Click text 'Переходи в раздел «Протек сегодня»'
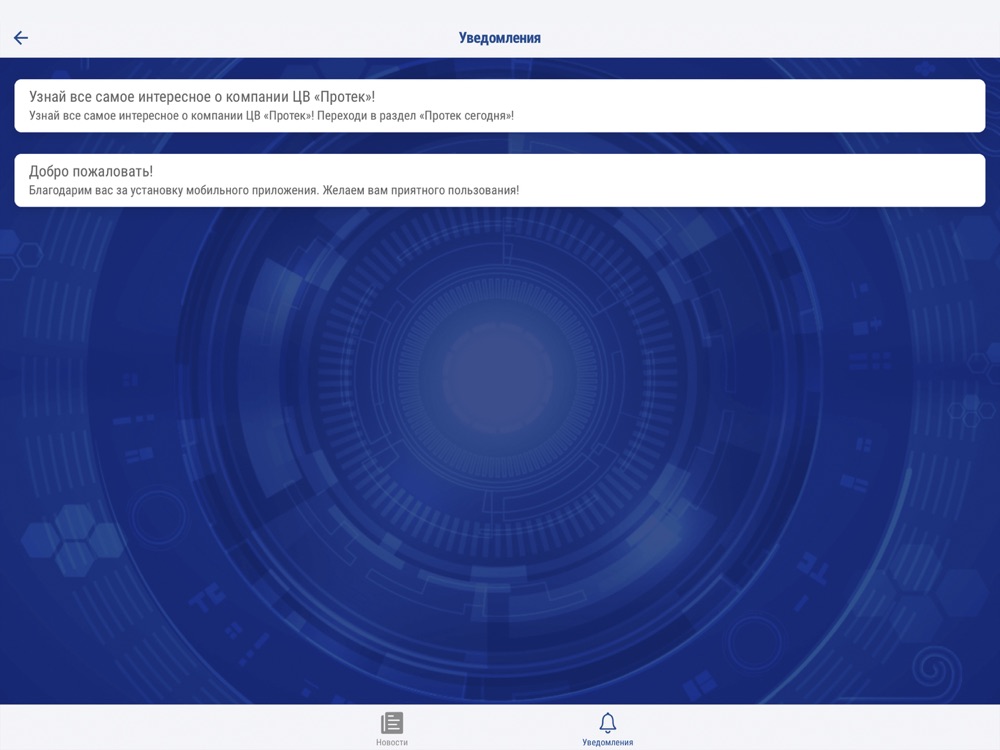The height and width of the screenshot is (750, 1000). (413, 115)
